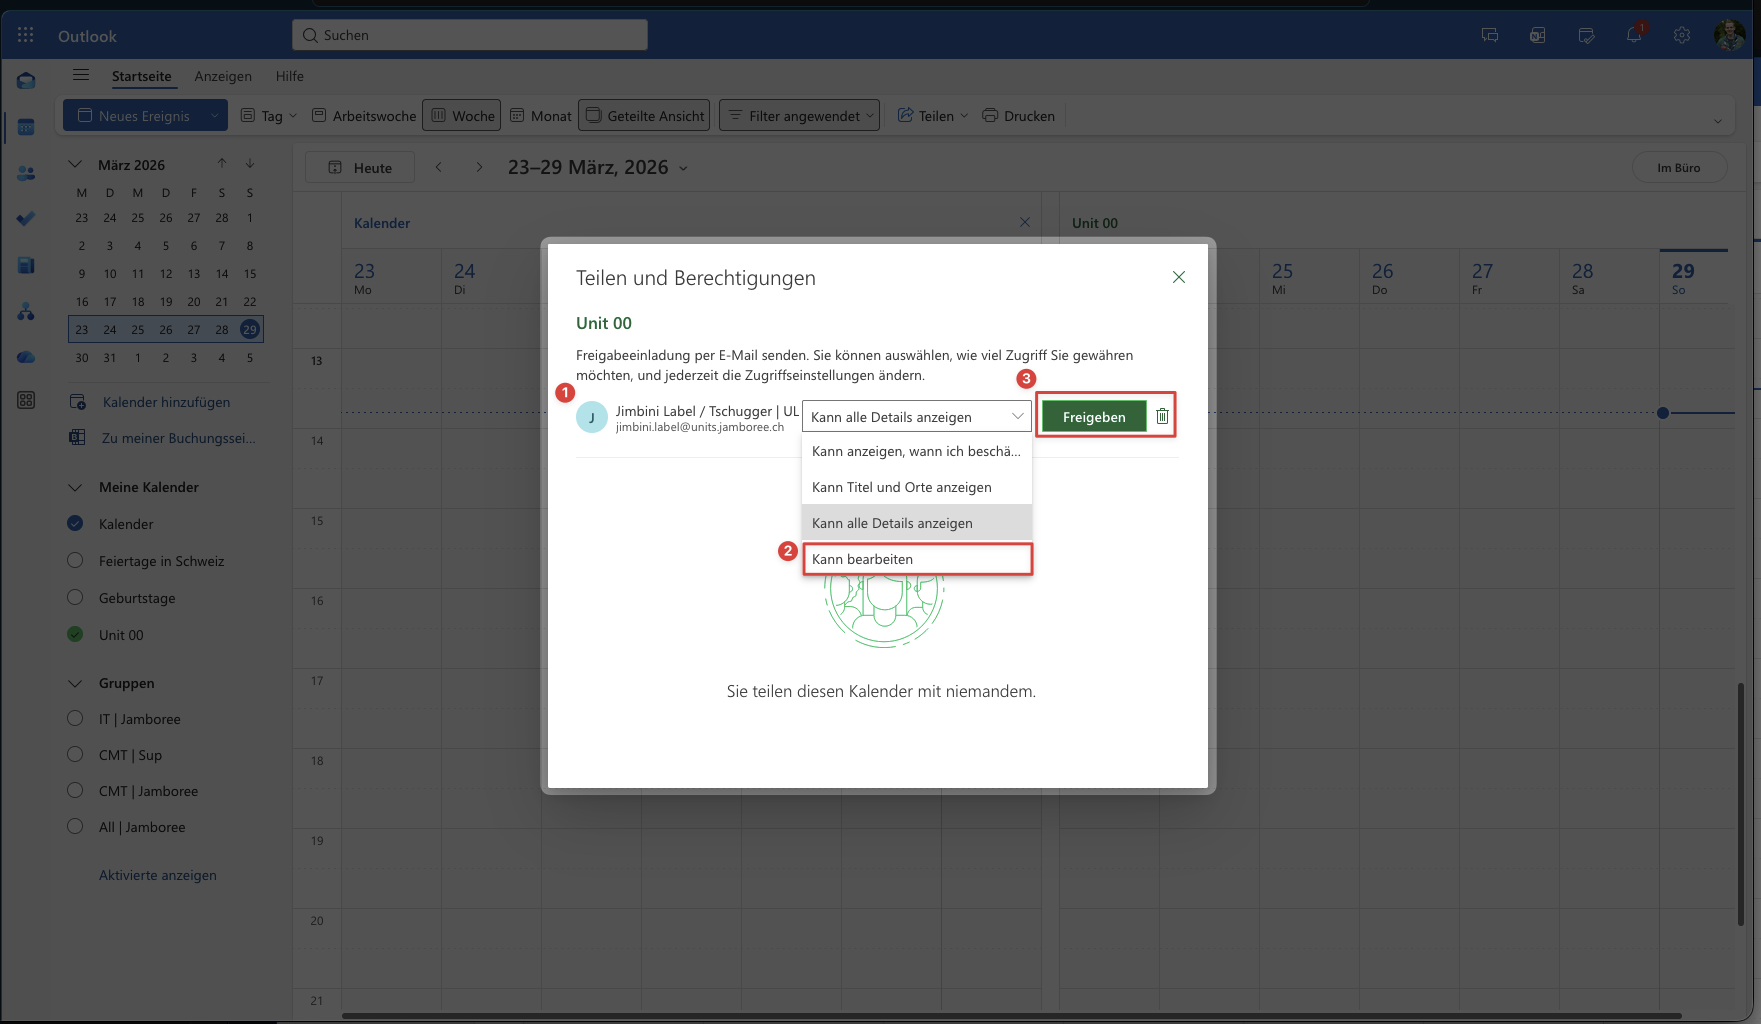Select the Kann bearbeiten option
Viewport: 1761px width, 1024px height.
pyautogui.click(x=917, y=559)
